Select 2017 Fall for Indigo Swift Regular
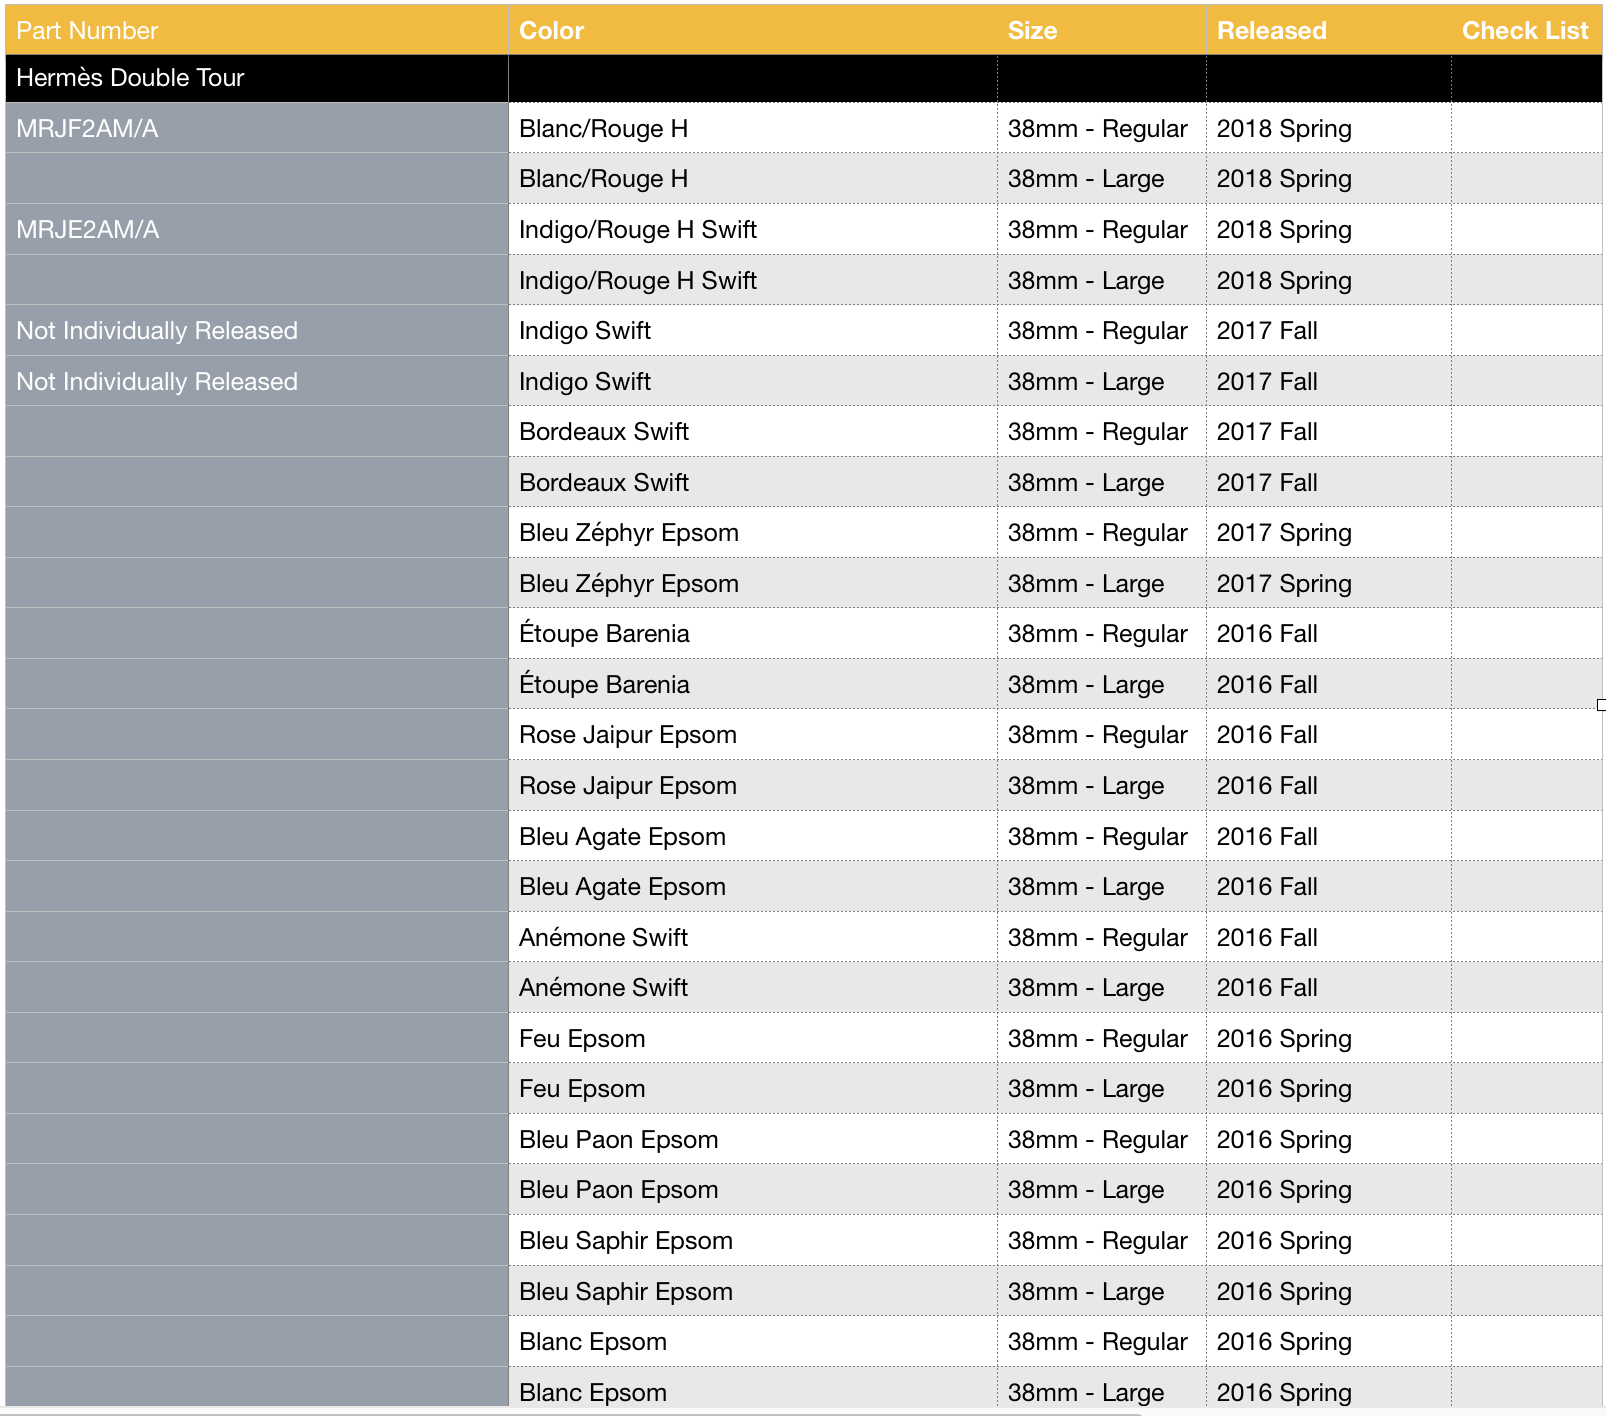This screenshot has width=1606, height=1416. 1267,331
